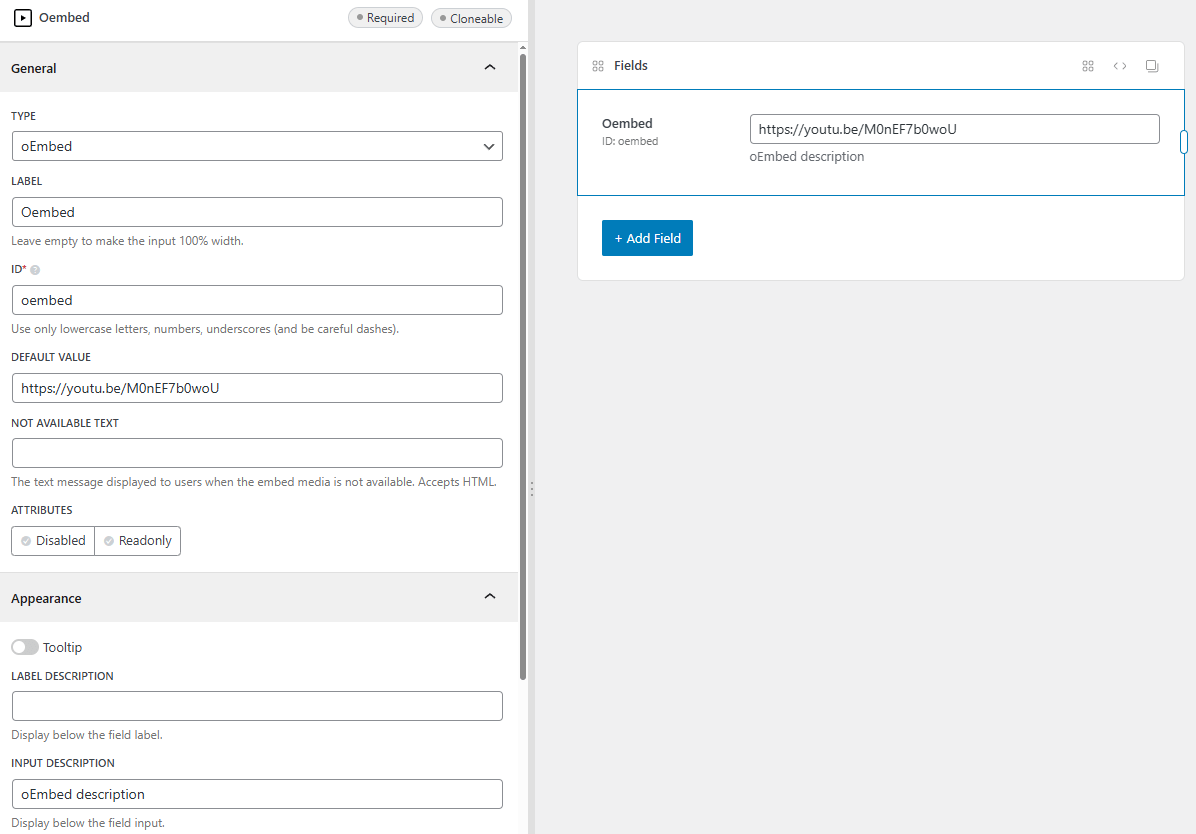Enable the Disabled attribute

tap(53, 541)
